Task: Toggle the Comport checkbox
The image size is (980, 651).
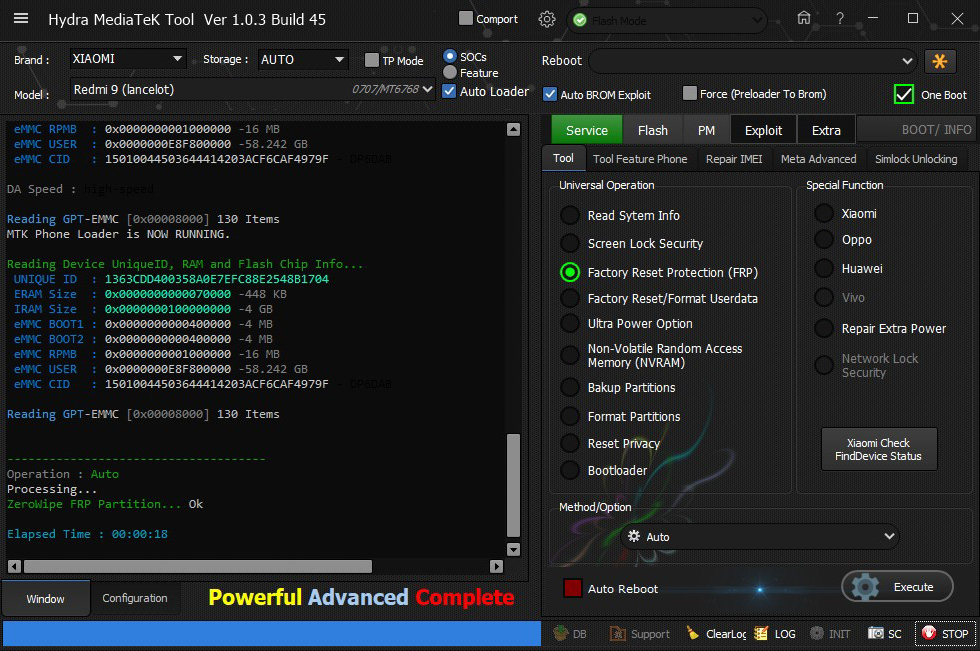Action: pos(466,19)
